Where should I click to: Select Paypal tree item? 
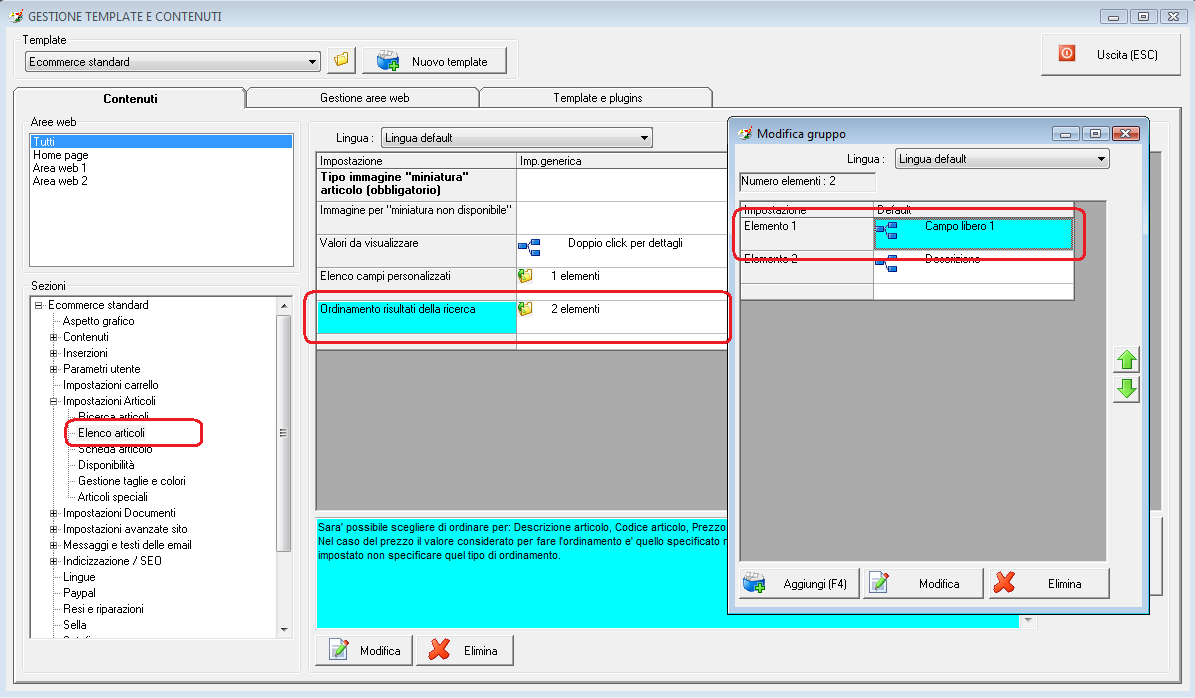(79, 593)
